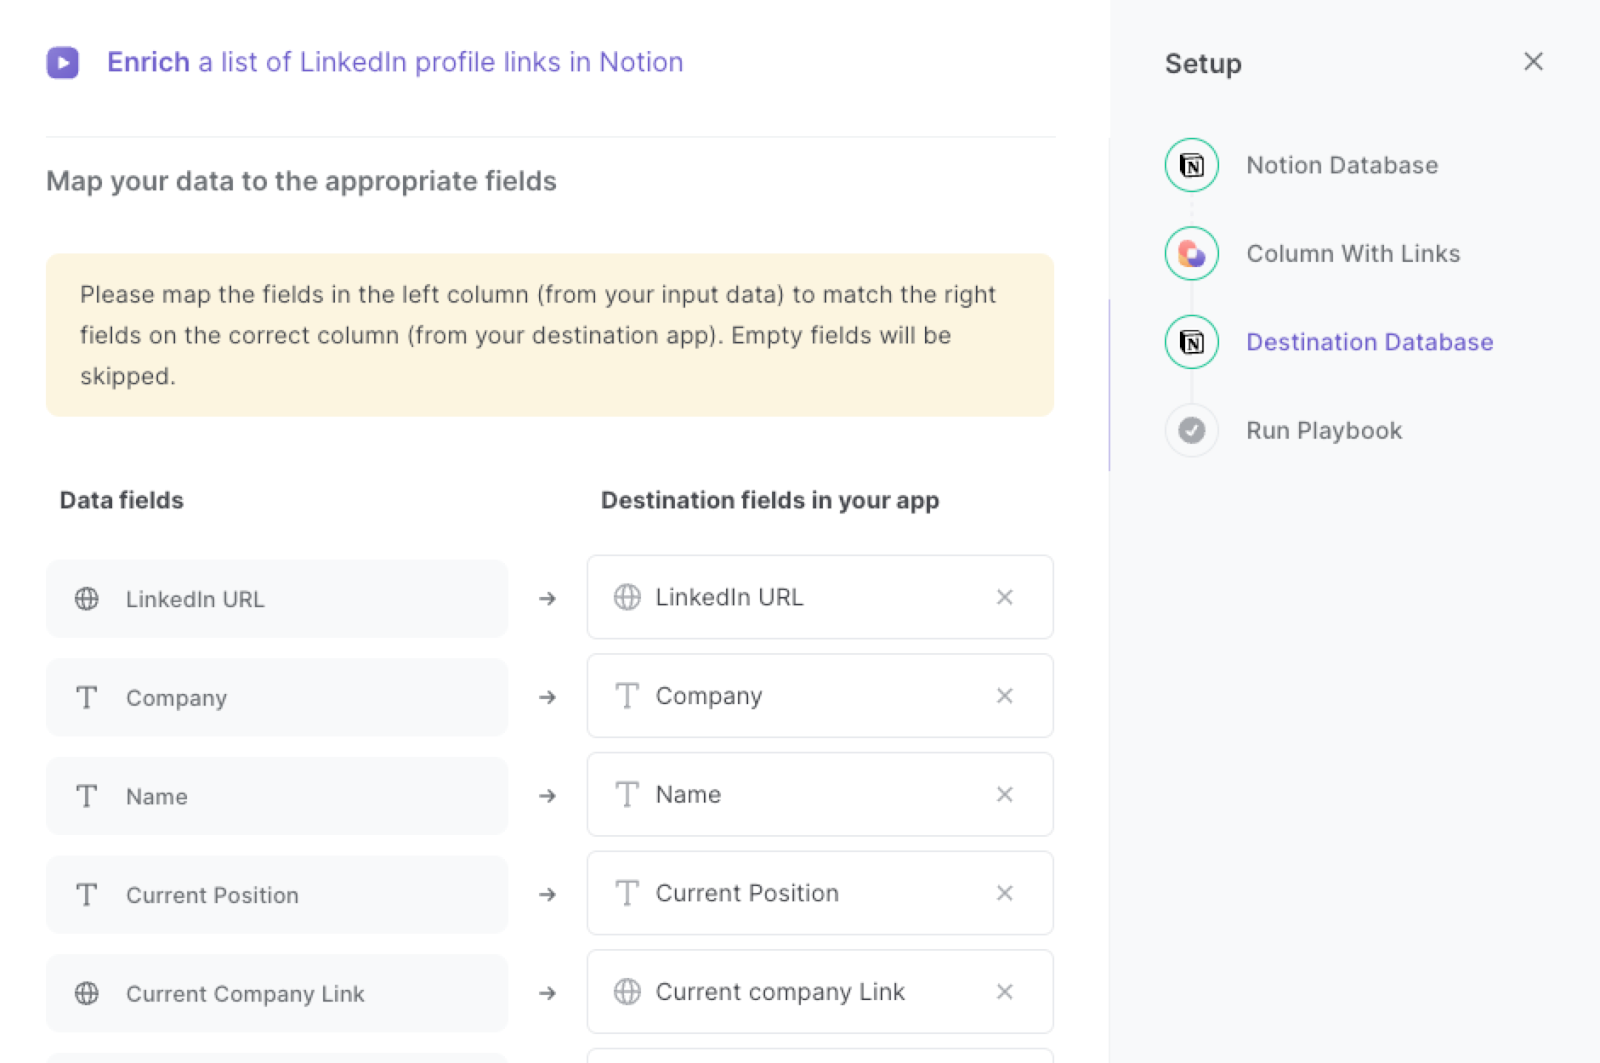Clear the LinkedIn URL destination mapping

[1005, 597]
